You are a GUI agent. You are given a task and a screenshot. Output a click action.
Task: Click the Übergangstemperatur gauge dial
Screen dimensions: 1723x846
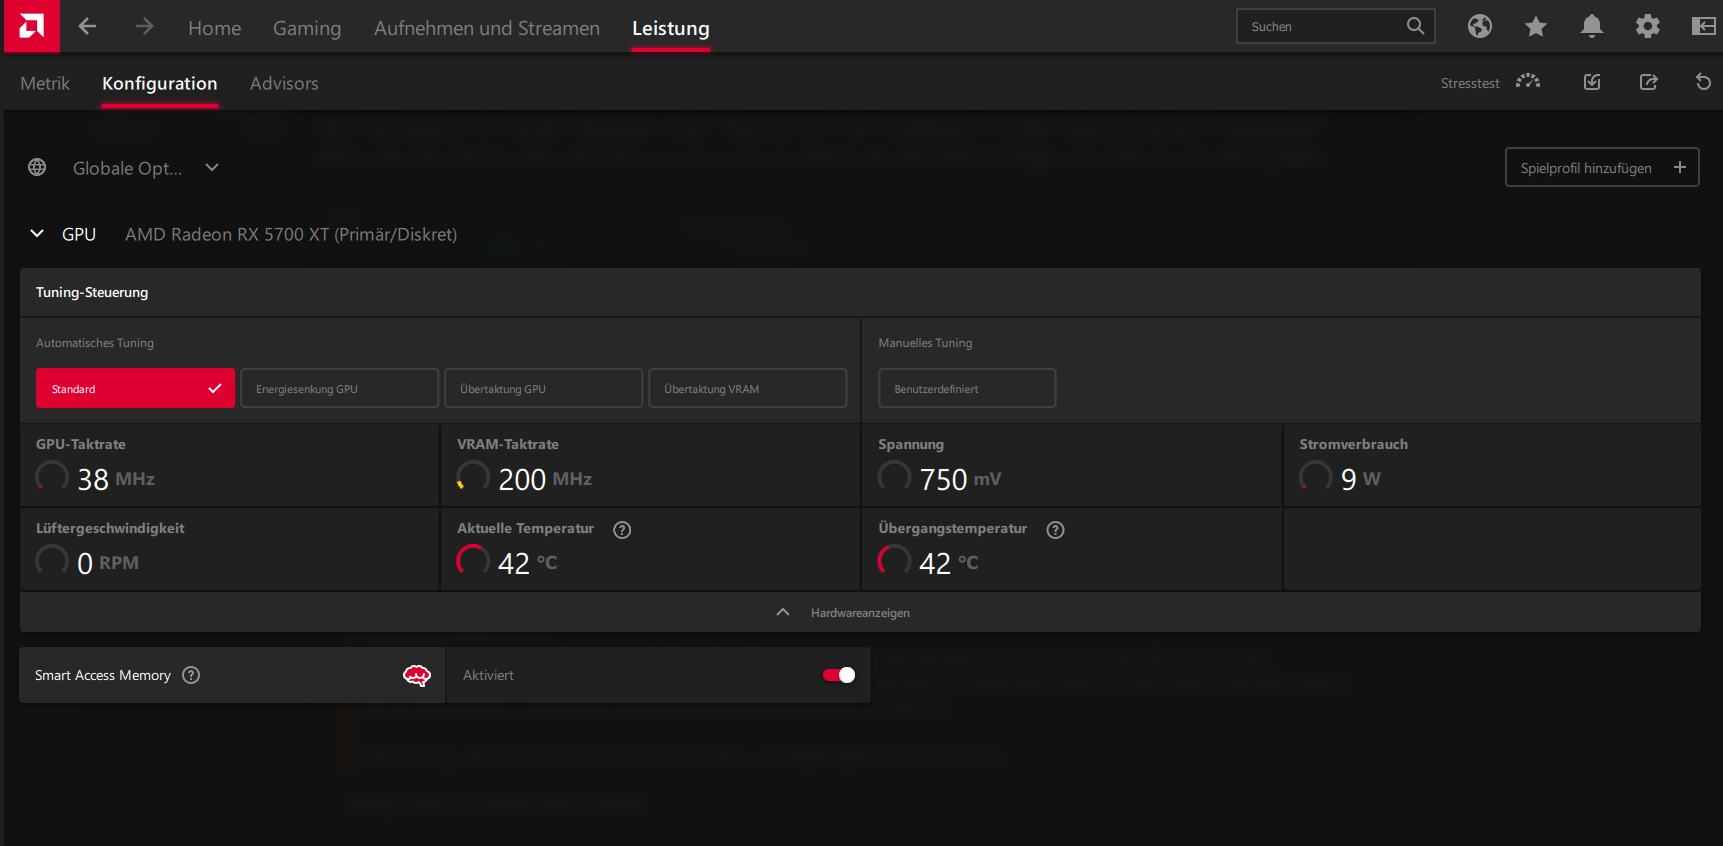tap(894, 560)
